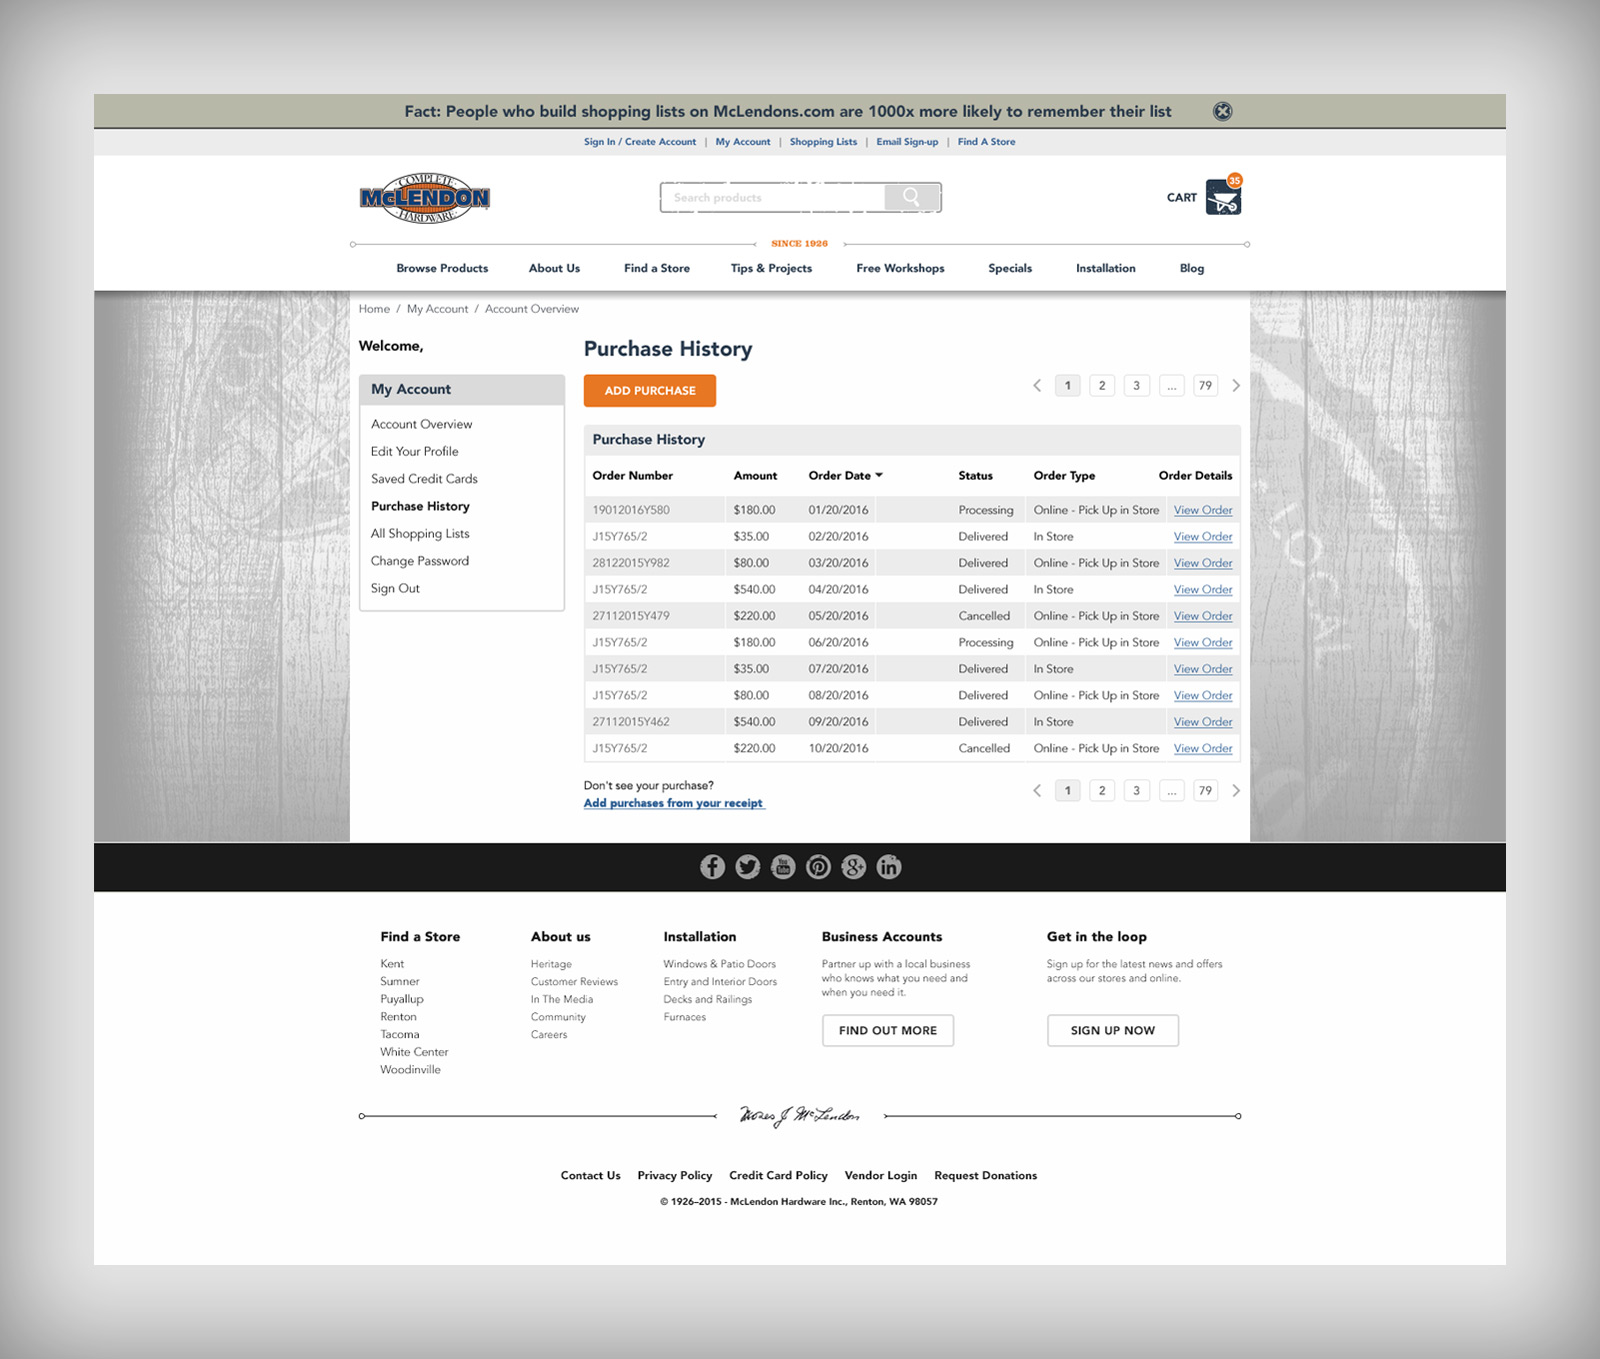Open the Pinterest social icon
This screenshot has width=1600, height=1359.
[818, 867]
